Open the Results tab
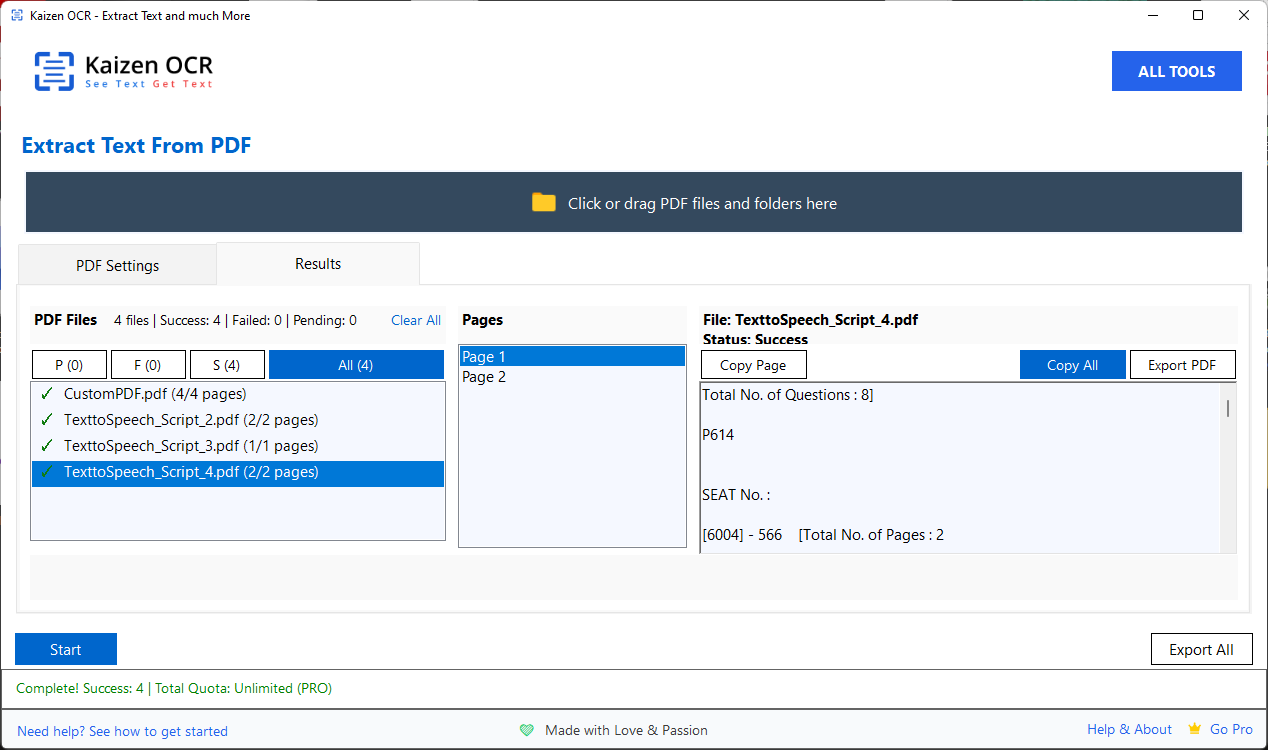Screen dimensions: 1268x750 click(x=318, y=264)
